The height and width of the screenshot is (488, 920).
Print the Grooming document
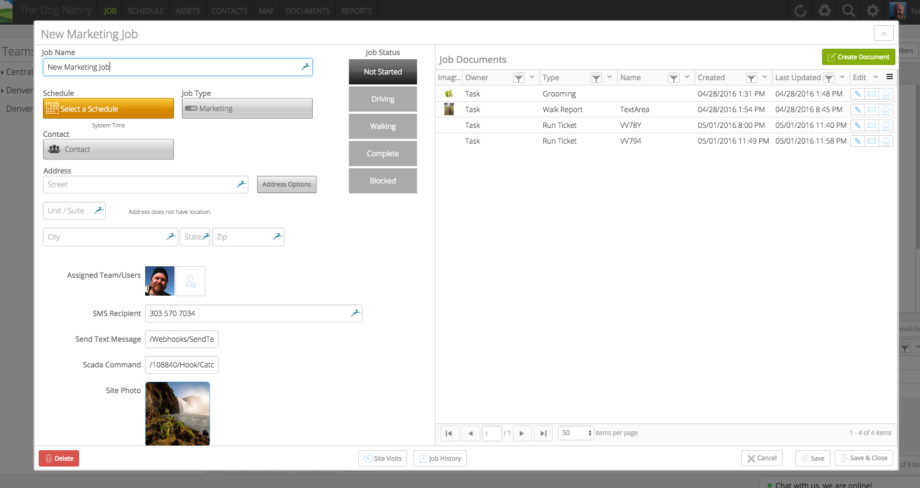tap(886, 94)
